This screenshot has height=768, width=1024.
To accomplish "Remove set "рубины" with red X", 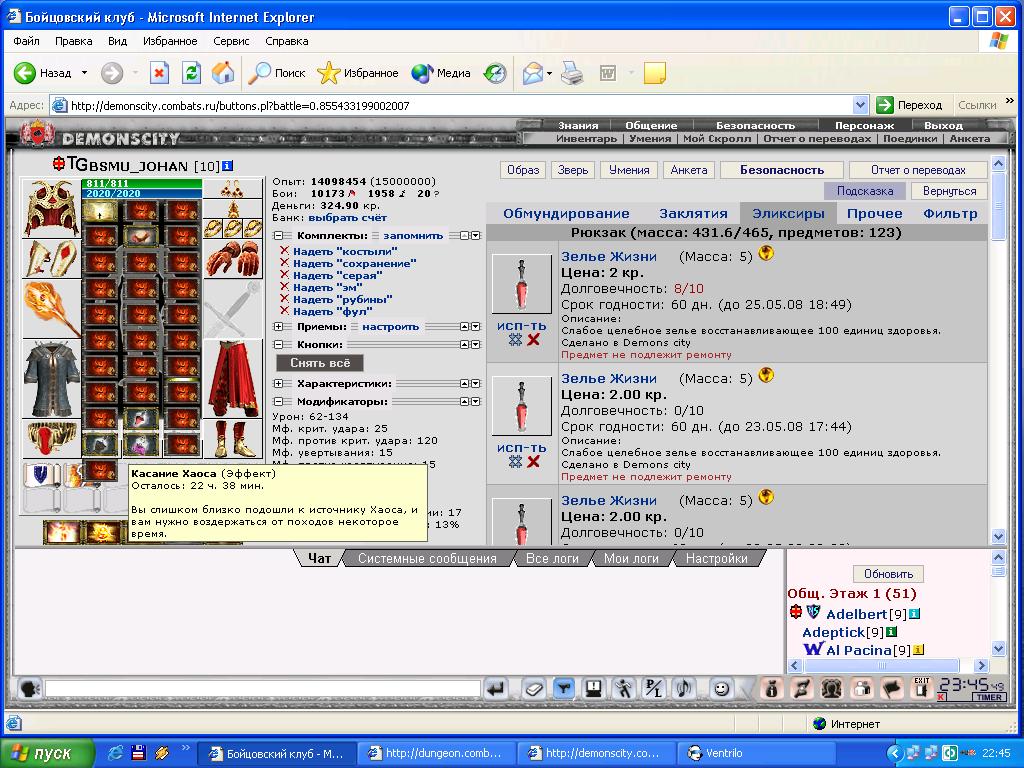I will [x=284, y=299].
